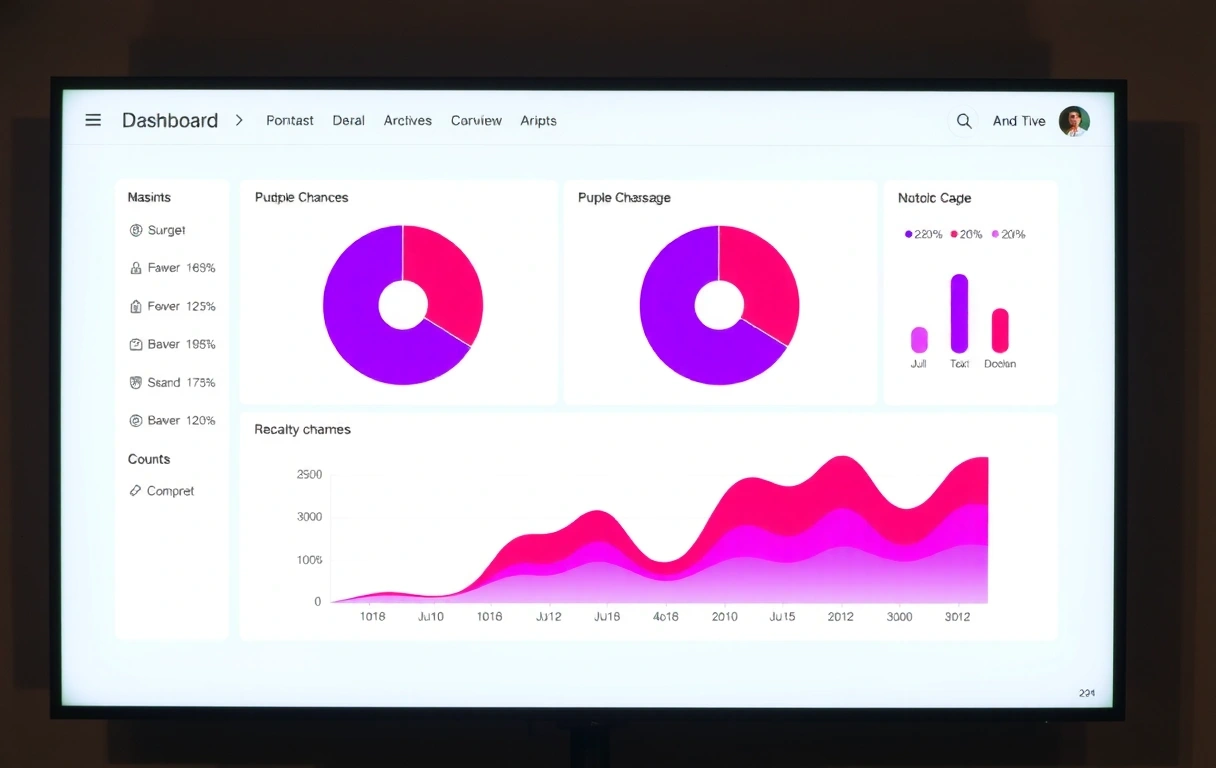Click the Baver 195% calendar icon
The image size is (1216, 768).
point(137,344)
